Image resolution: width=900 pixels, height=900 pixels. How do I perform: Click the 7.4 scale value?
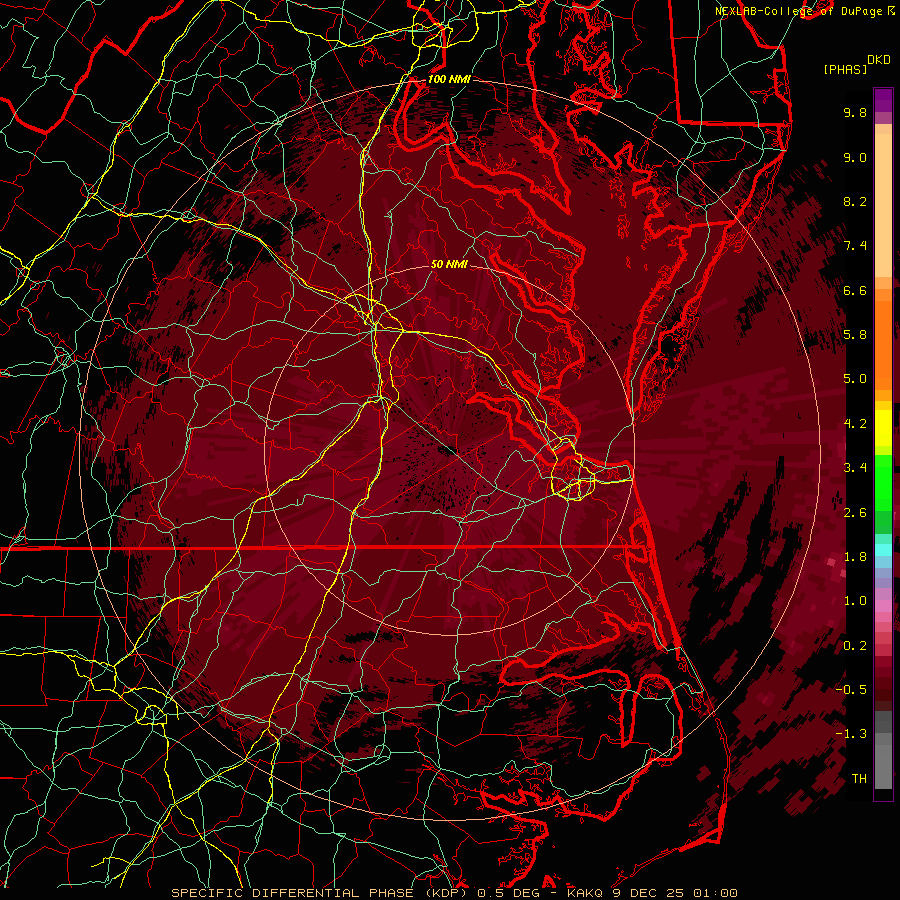pos(855,246)
